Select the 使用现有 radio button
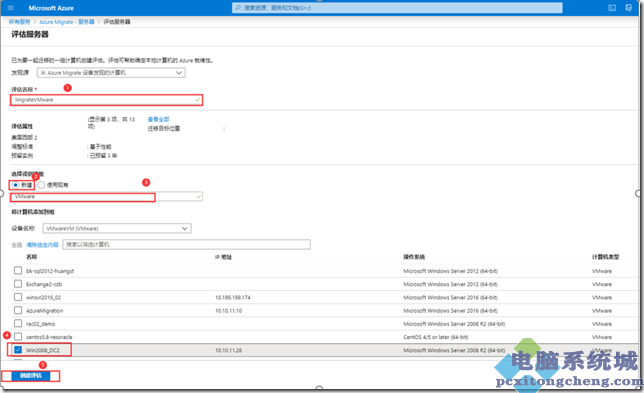 [x=41, y=185]
